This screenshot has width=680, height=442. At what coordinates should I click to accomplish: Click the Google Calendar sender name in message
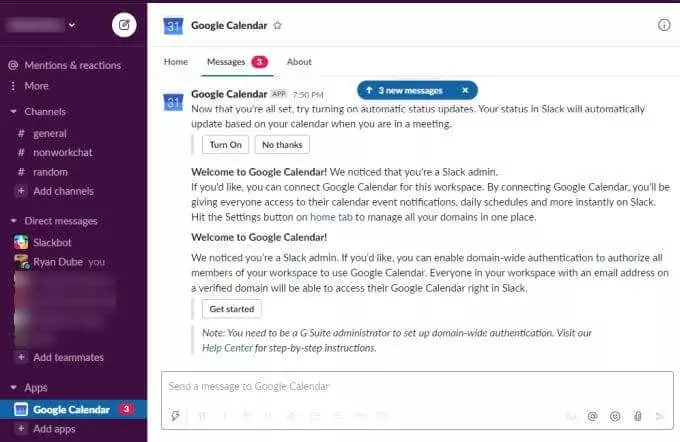229,94
